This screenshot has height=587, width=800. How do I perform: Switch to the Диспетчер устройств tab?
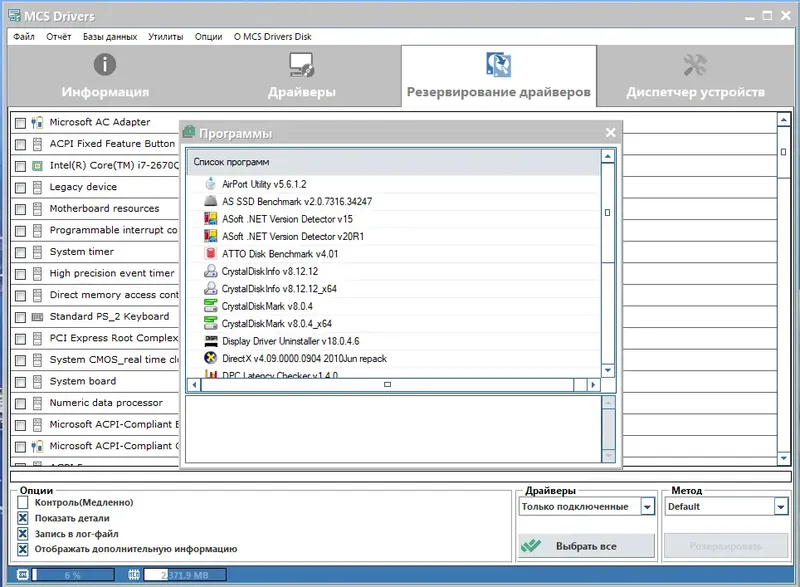pos(695,76)
